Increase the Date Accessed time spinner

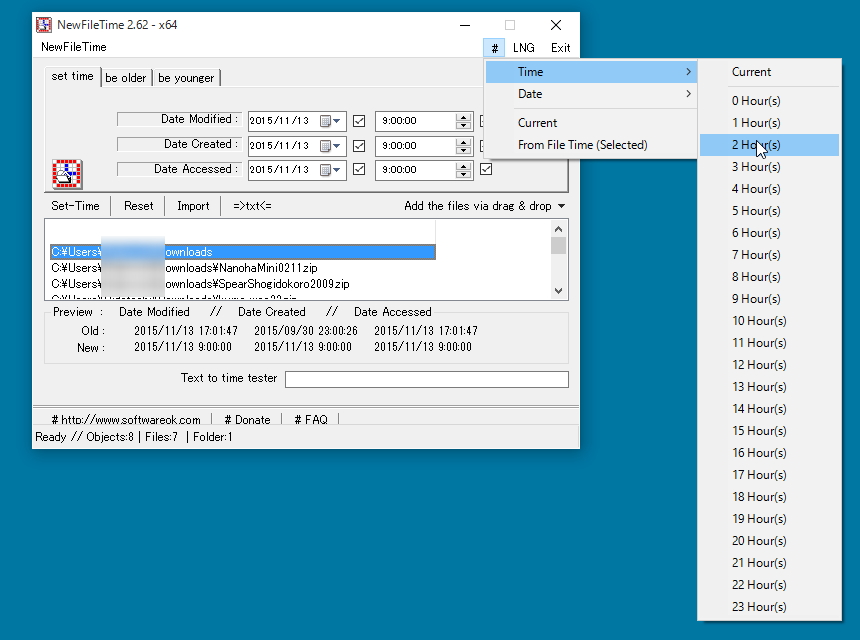coord(463,166)
